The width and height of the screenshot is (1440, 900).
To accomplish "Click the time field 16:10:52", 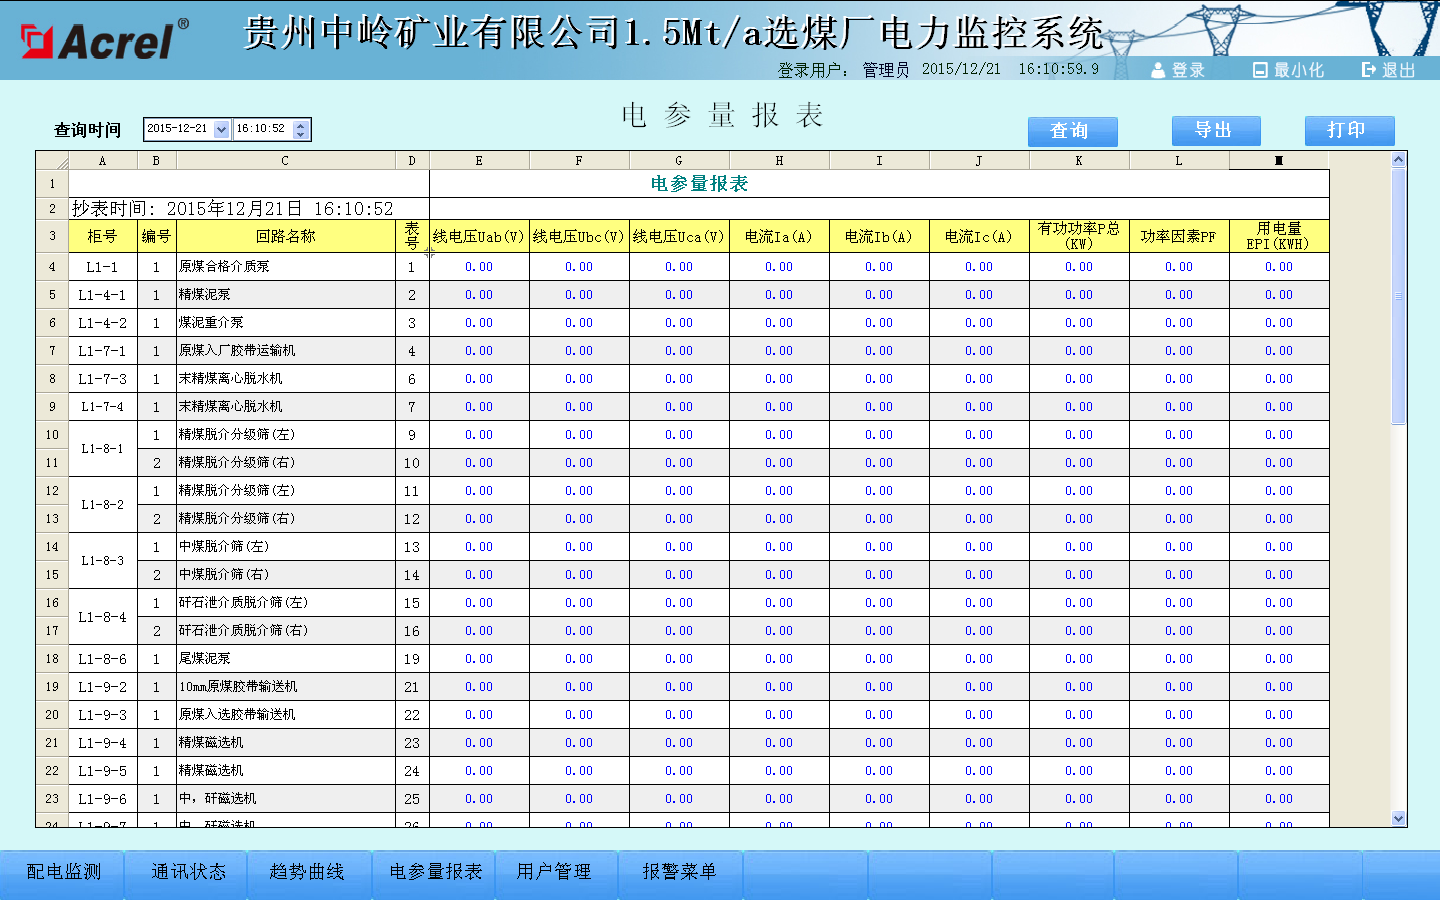I will click(x=263, y=129).
